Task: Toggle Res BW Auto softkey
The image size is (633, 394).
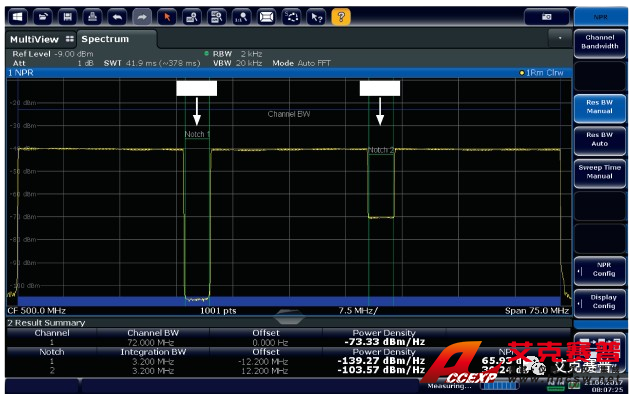Action: click(599, 140)
